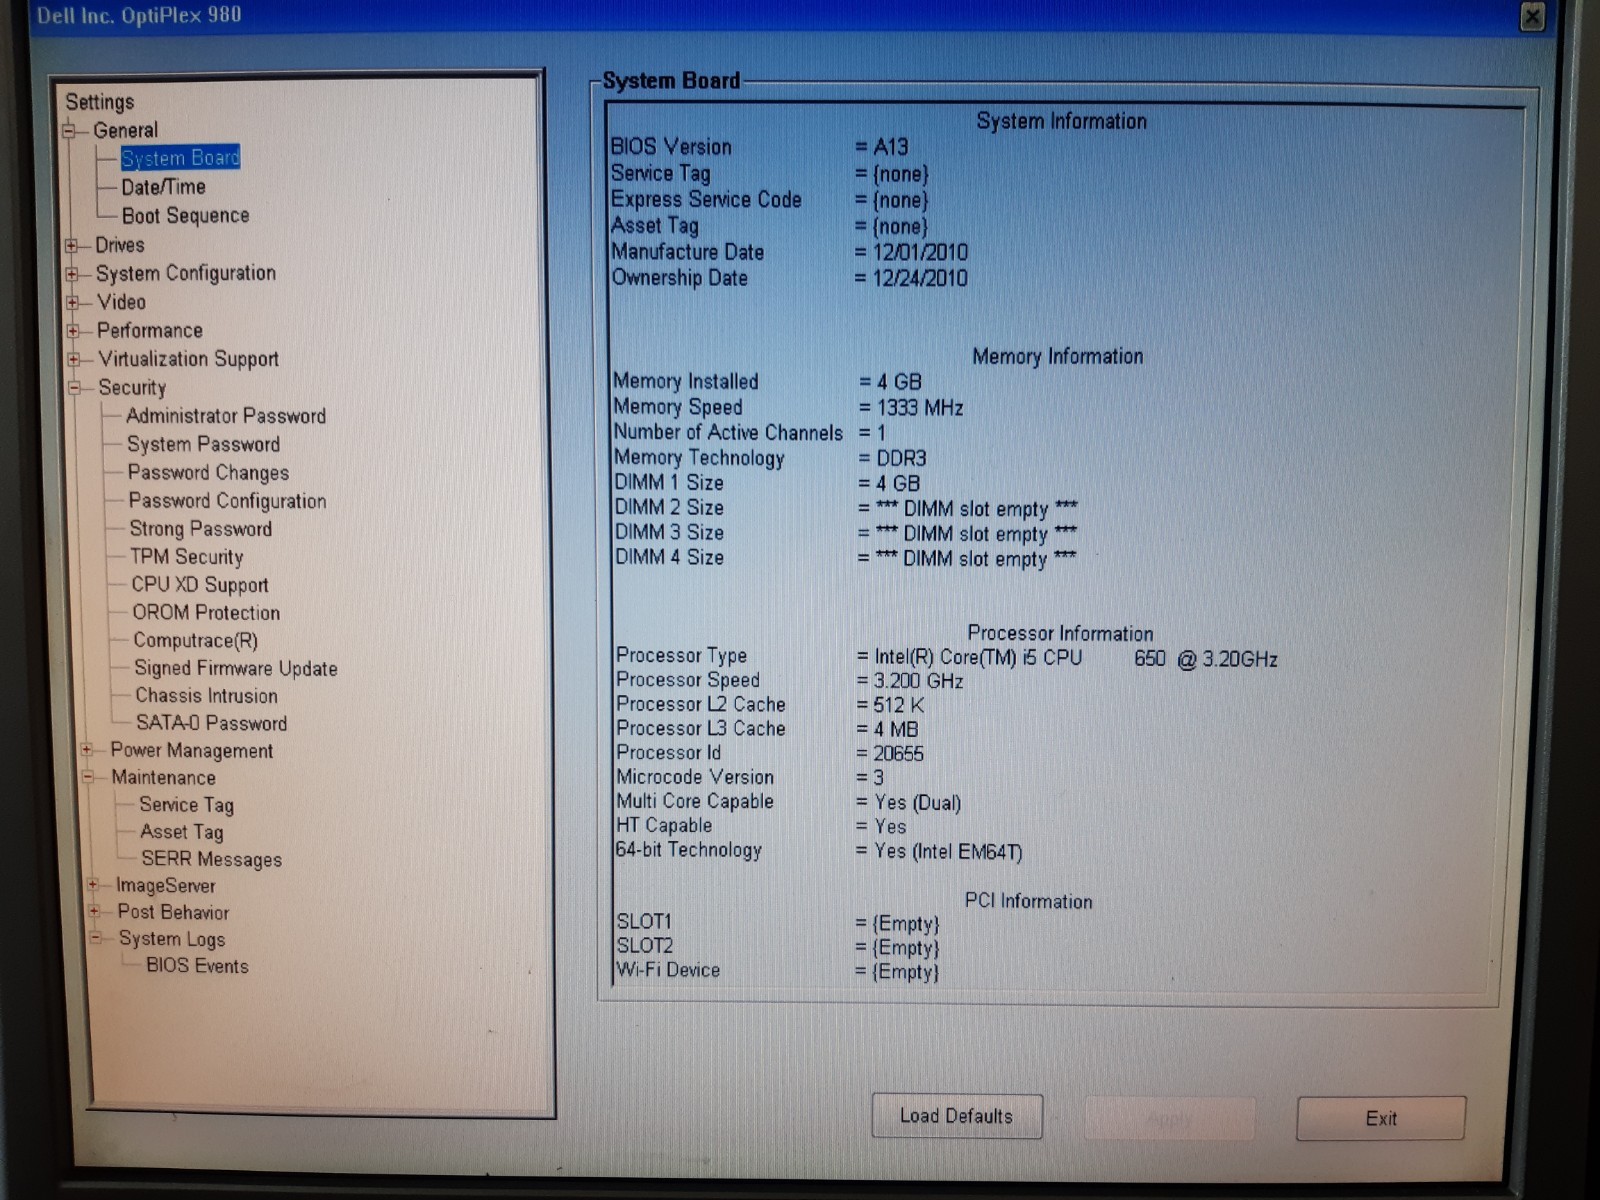Click the Manufacture Date value 12/01/2010
1600x1200 pixels.
point(920,252)
